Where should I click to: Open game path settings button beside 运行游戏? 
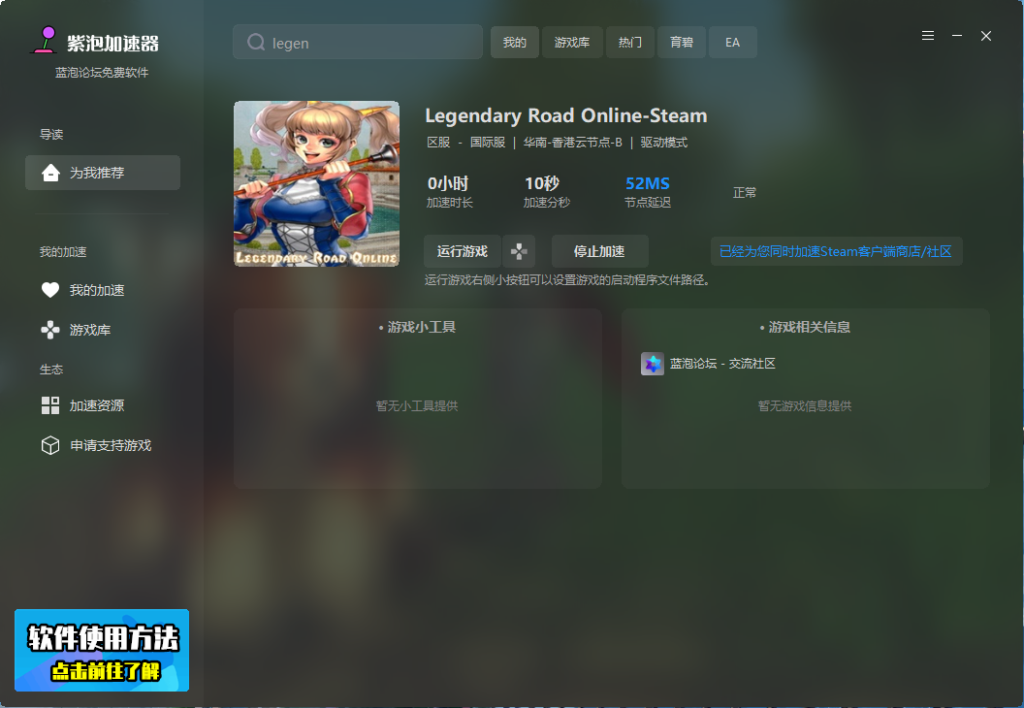519,251
